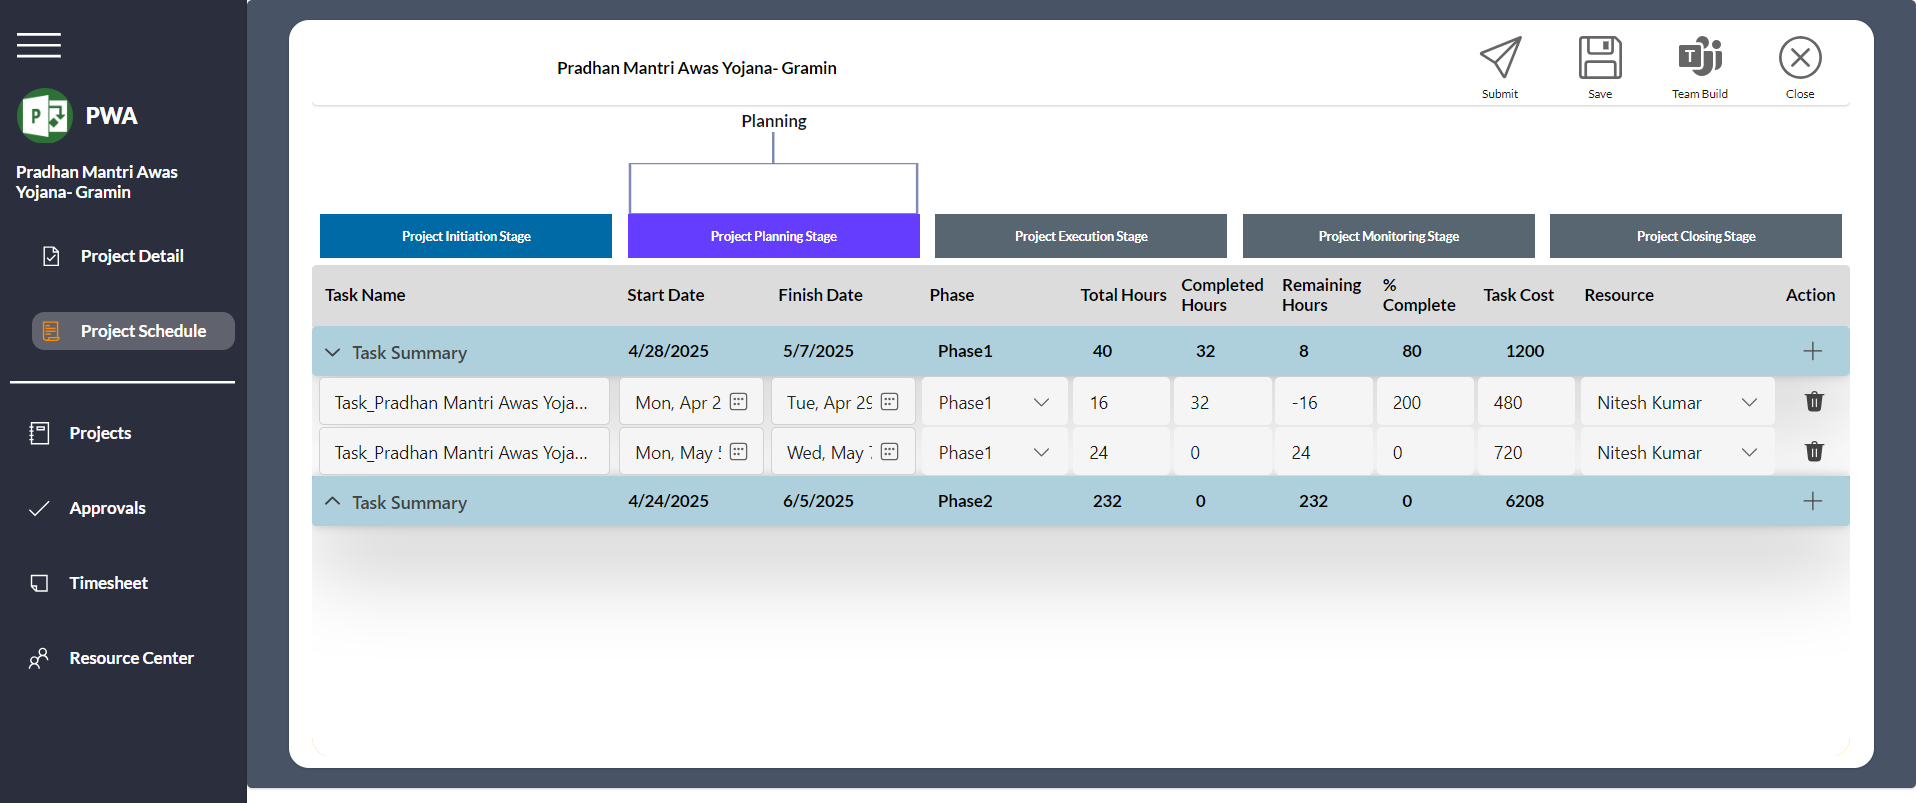Viewport: 1916px width, 803px height.
Task: Click the Project Schedule sidebar icon
Action: [x=51, y=331]
